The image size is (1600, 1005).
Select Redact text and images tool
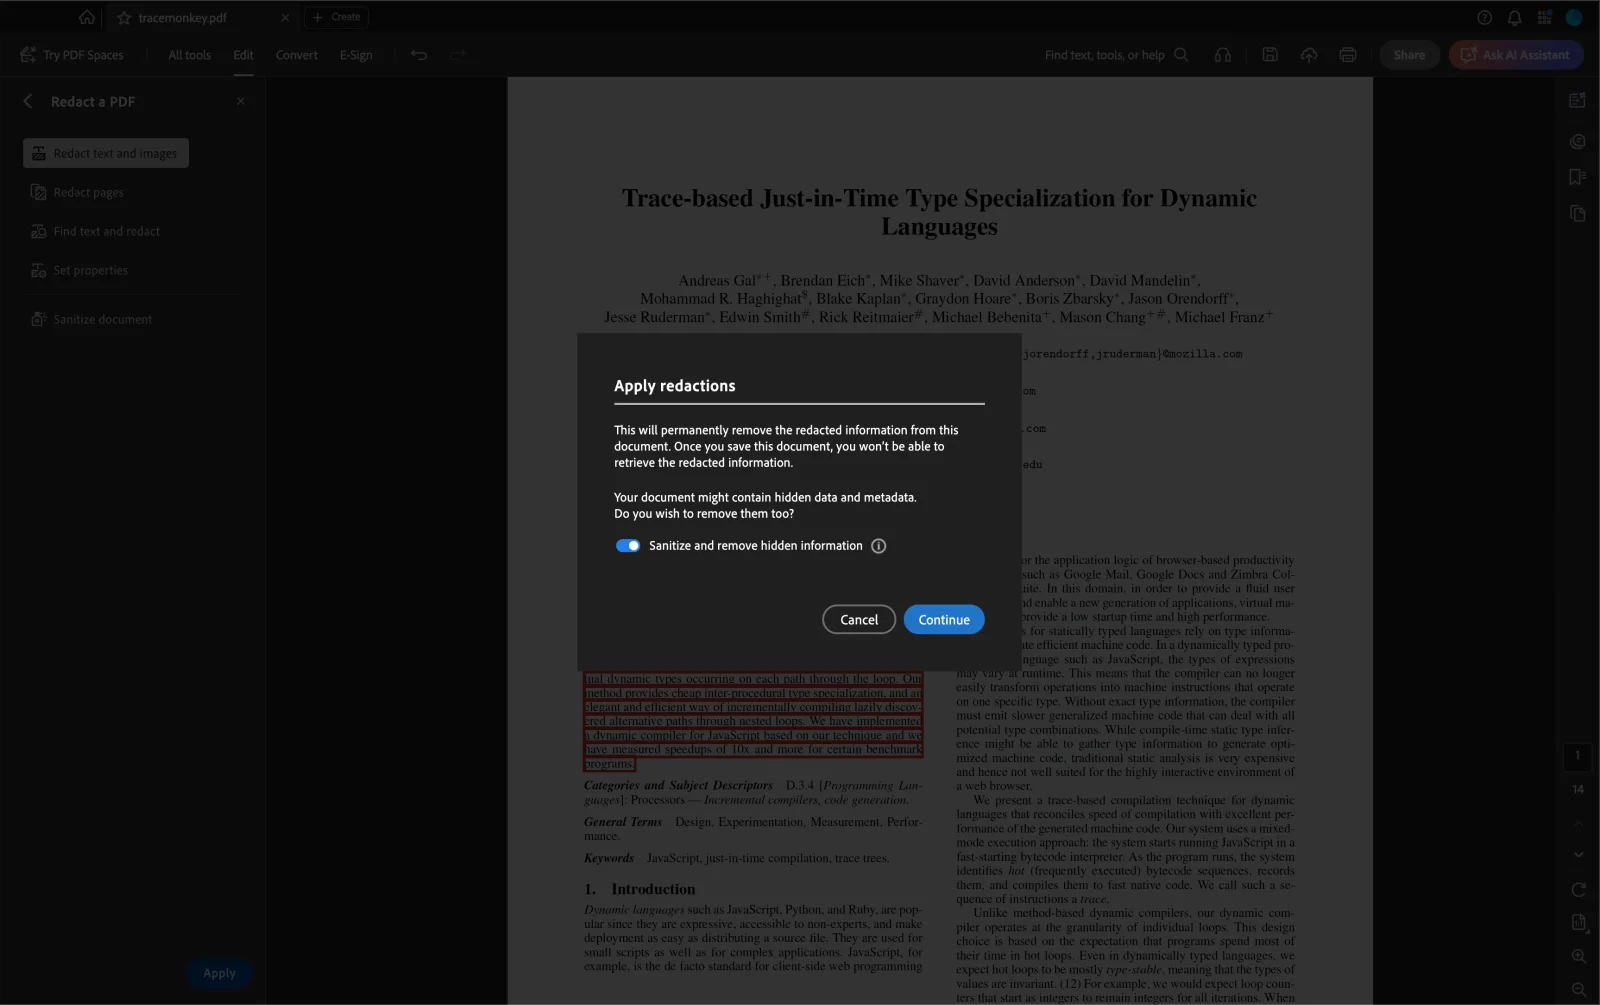coord(106,153)
